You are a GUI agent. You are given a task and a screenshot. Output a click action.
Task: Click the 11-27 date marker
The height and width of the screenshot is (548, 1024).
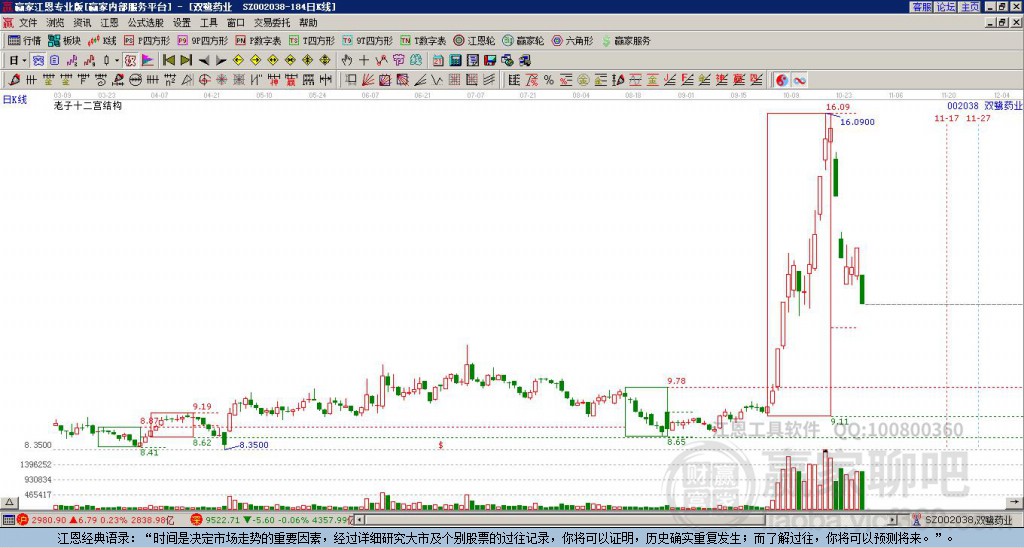(978, 118)
